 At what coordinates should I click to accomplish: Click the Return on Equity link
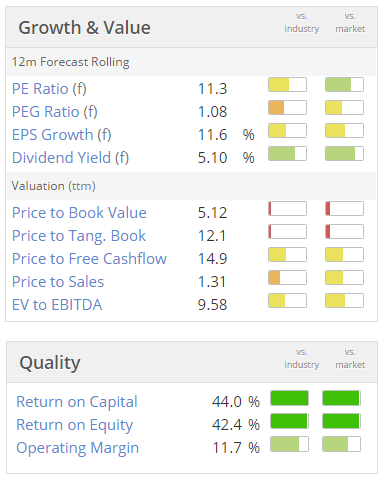[75, 425]
